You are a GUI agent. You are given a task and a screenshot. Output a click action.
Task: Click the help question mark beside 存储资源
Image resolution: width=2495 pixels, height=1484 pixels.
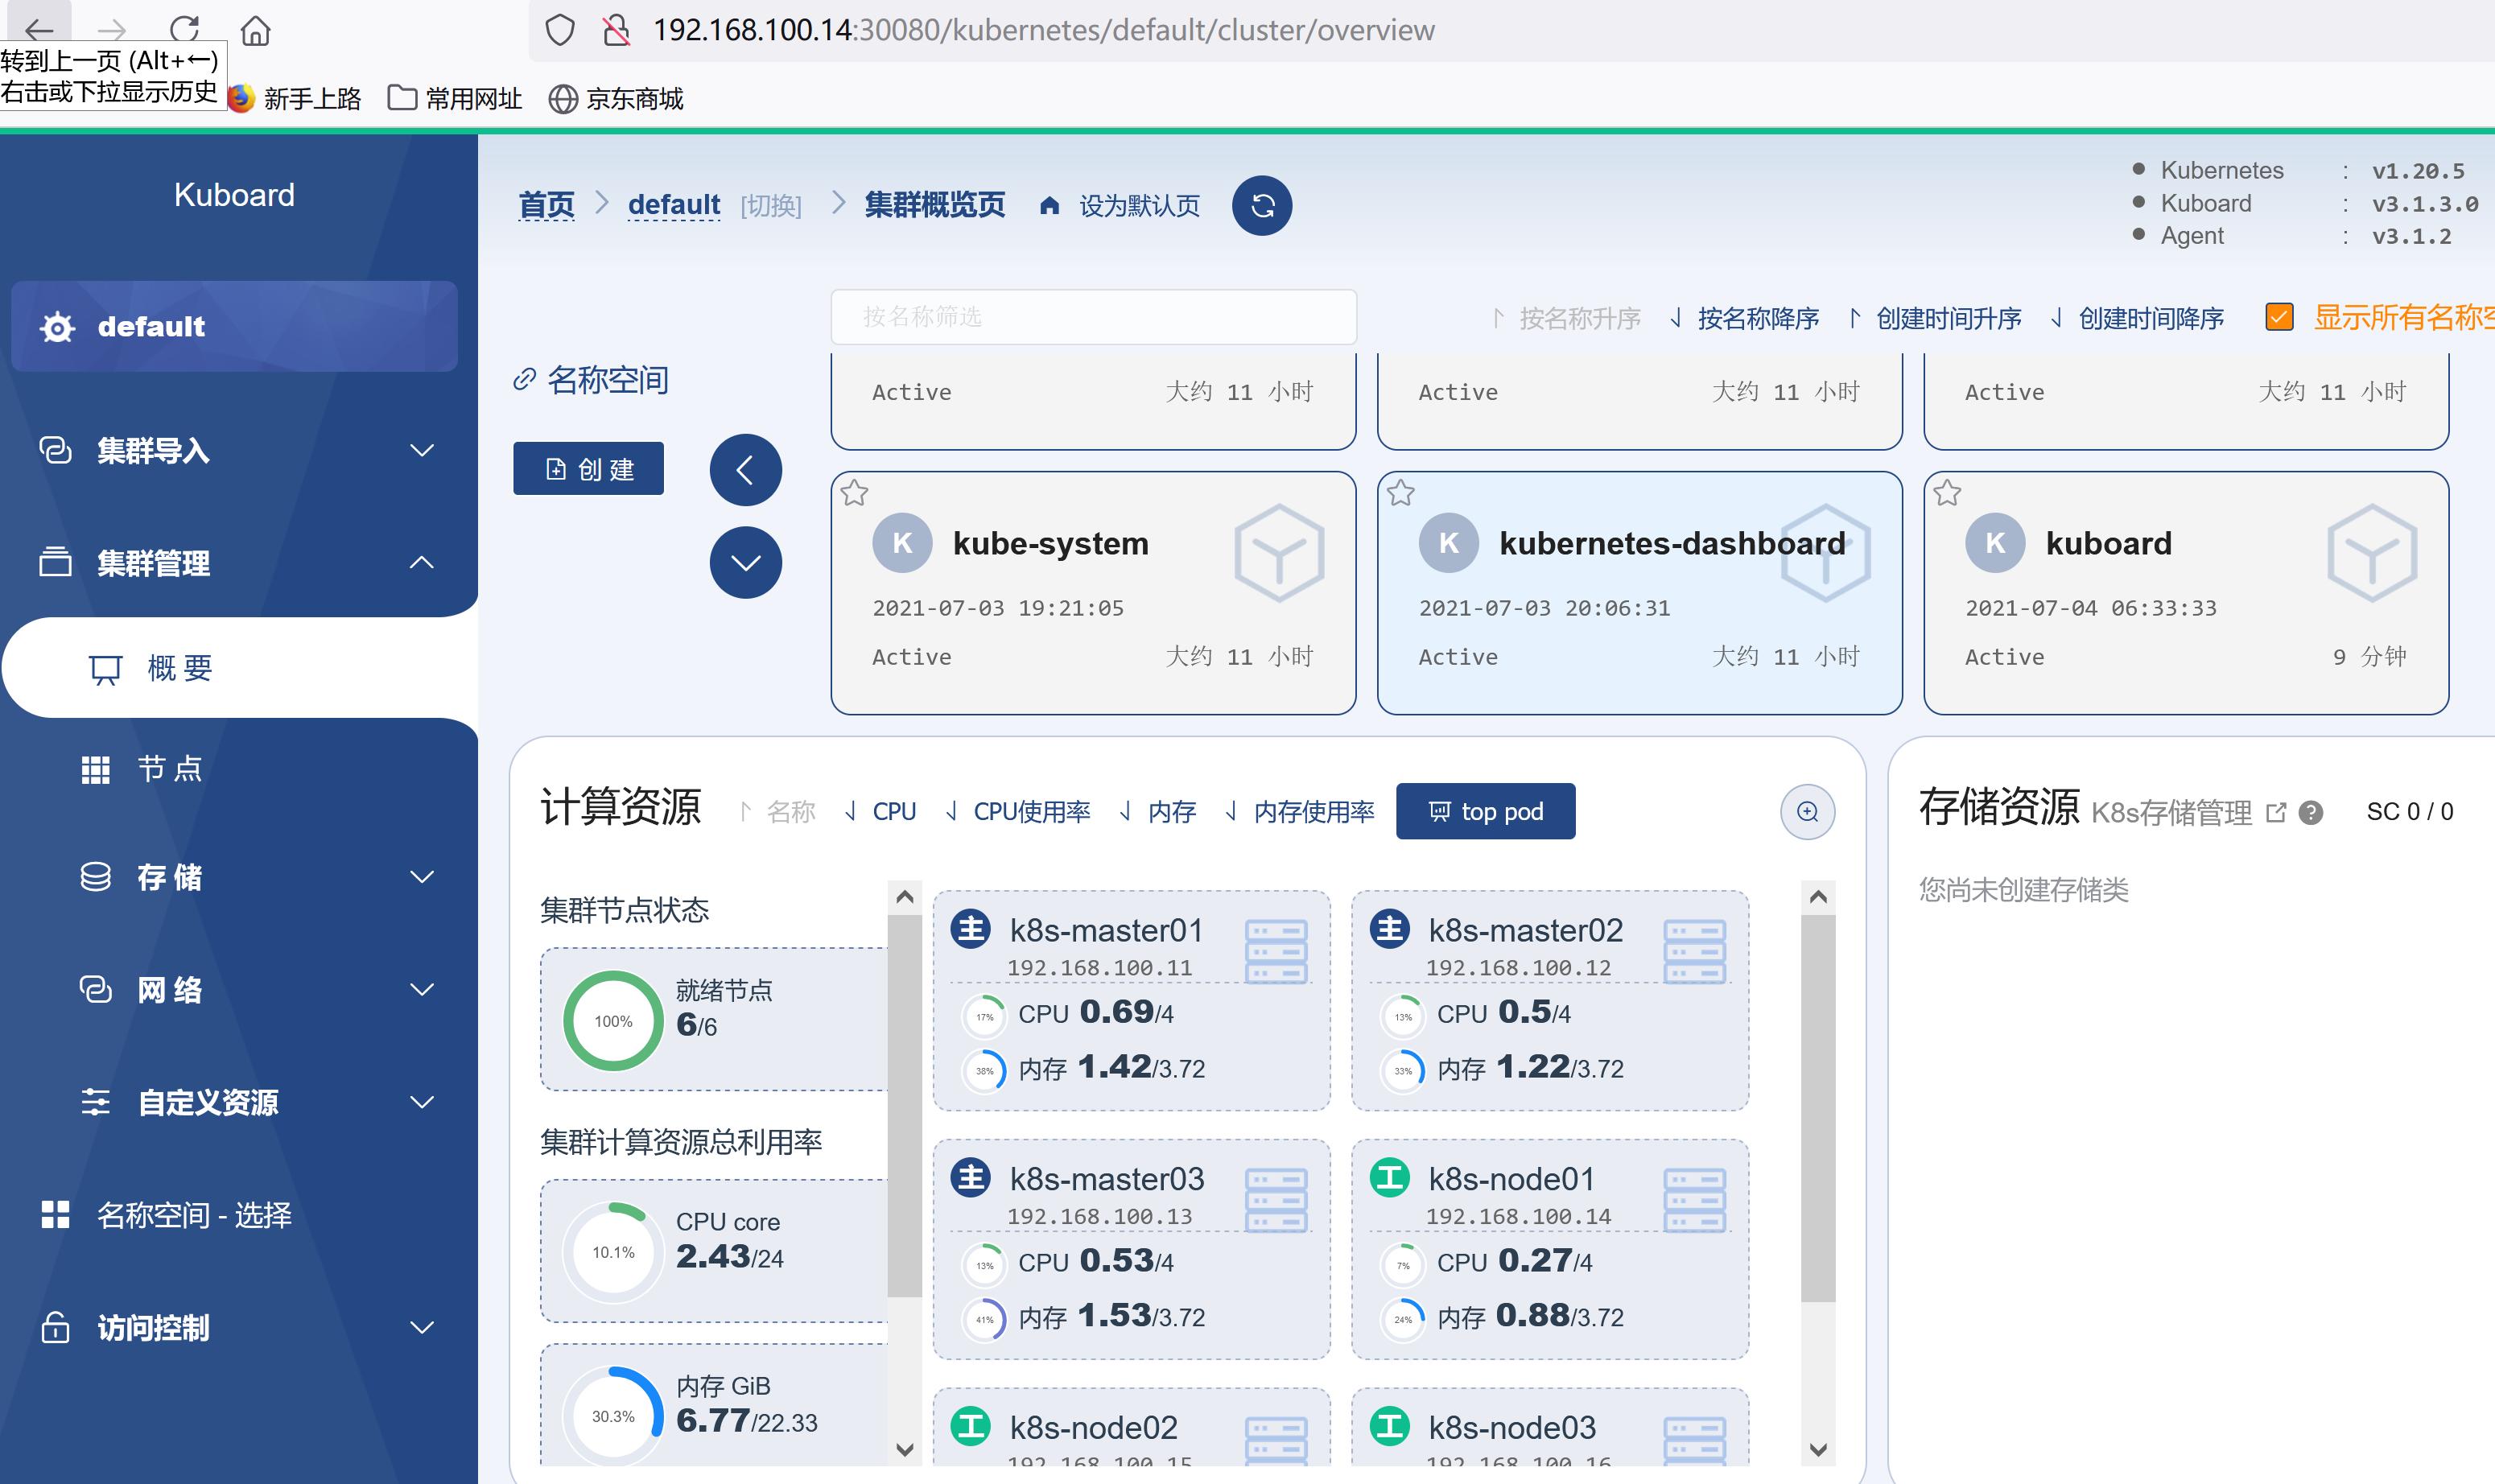[x=2310, y=812]
